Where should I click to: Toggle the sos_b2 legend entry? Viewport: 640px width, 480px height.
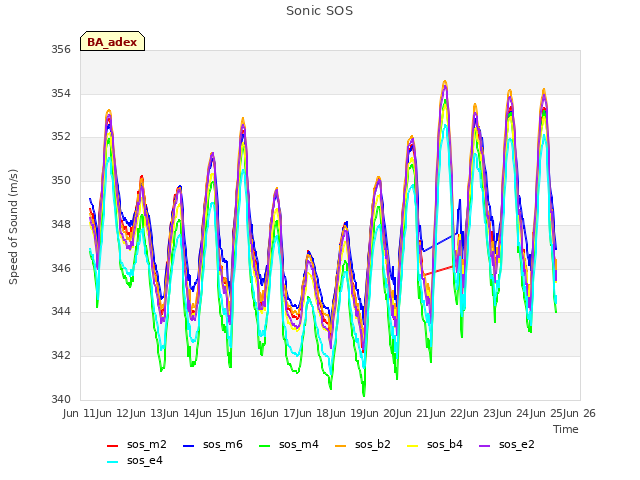[362, 444]
